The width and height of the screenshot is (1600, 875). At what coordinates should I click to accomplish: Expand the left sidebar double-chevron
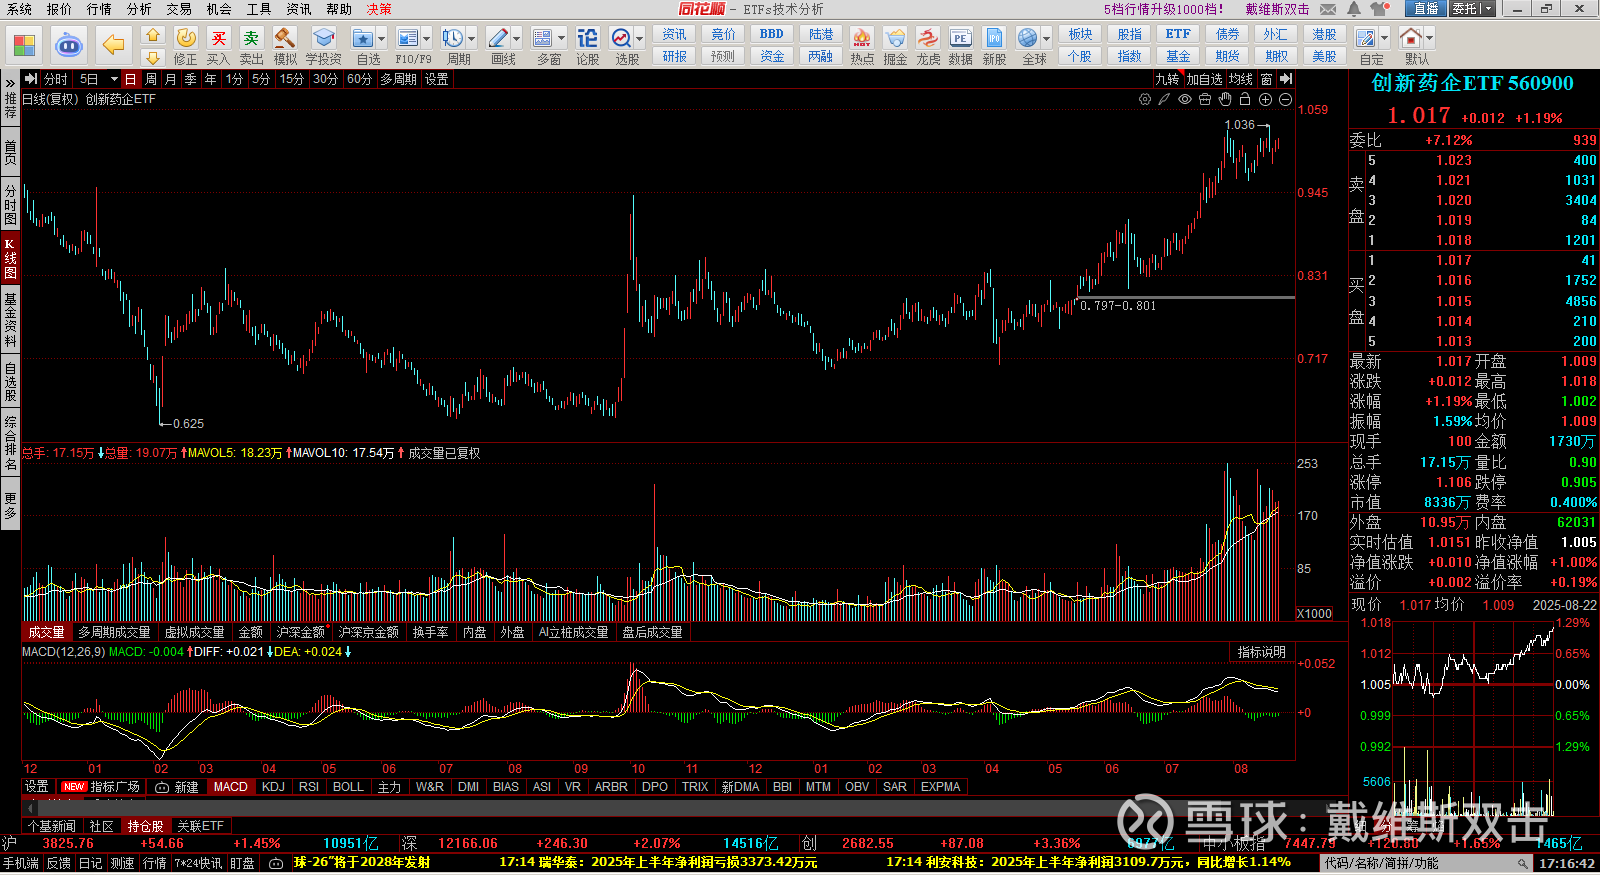click(10, 82)
